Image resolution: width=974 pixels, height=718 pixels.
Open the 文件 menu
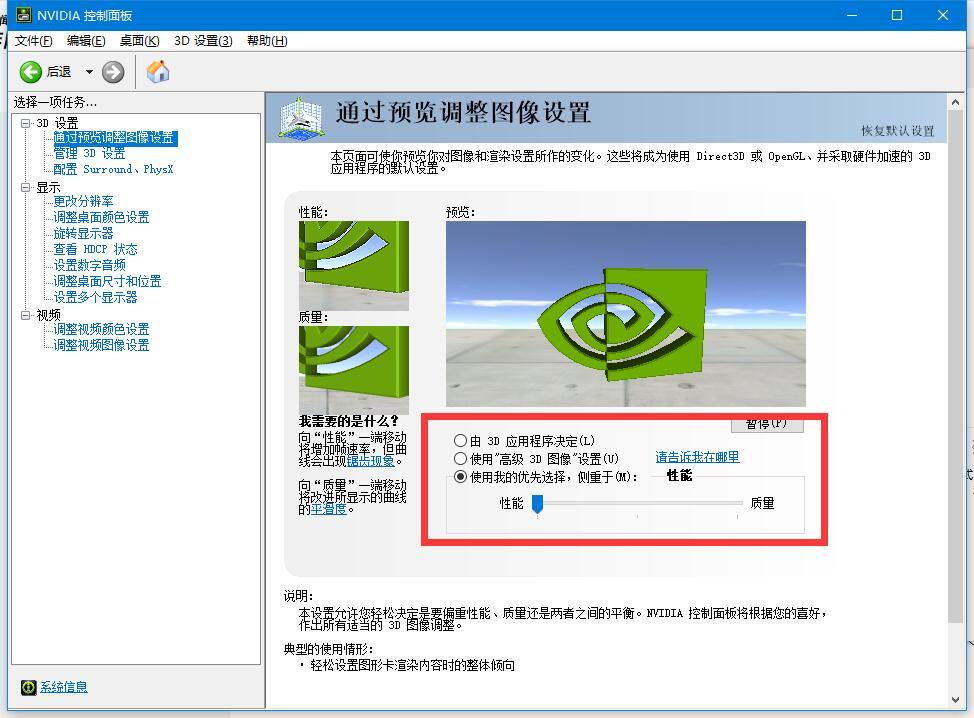coord(33,41)
